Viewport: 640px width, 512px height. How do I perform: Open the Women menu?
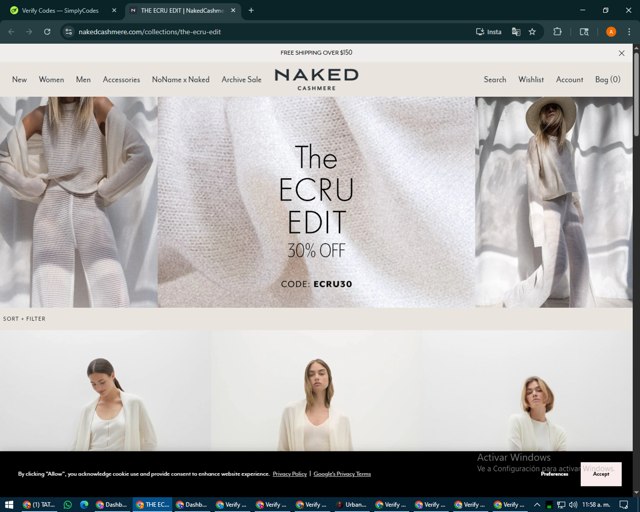pyautogui.click(x=51, y=80)
